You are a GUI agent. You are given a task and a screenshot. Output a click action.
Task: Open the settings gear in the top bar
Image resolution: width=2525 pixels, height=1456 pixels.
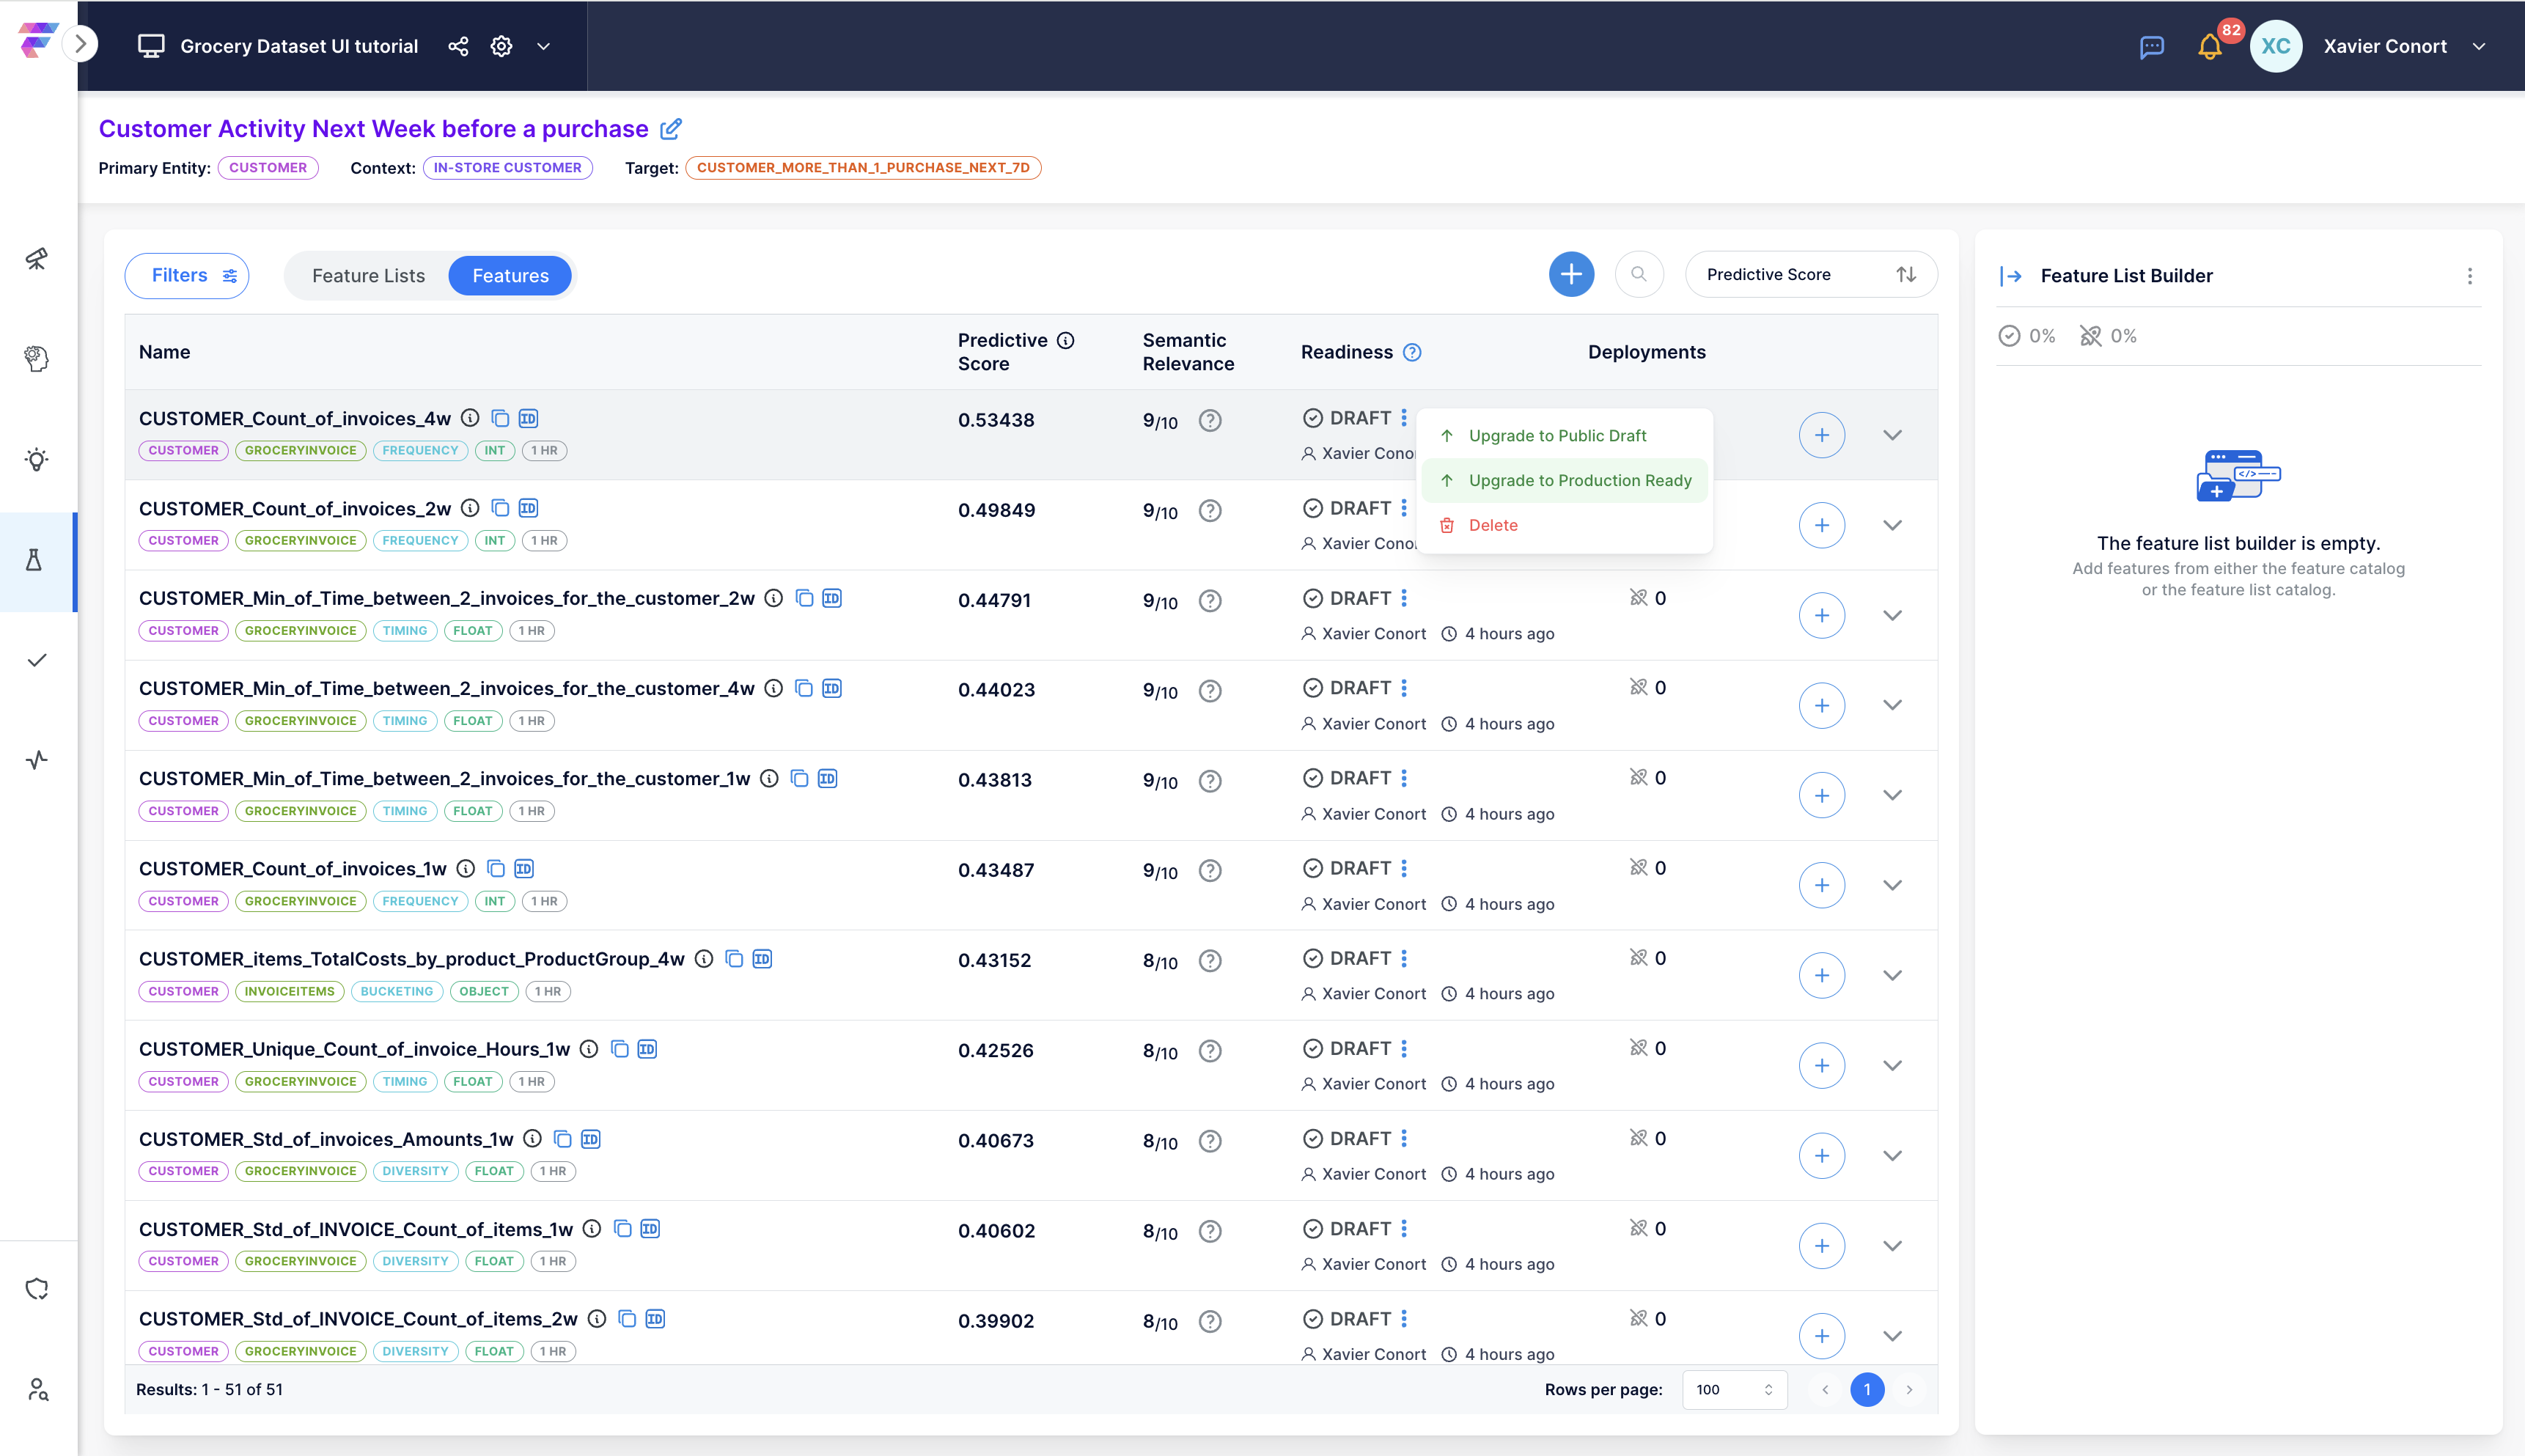(501, 46)
